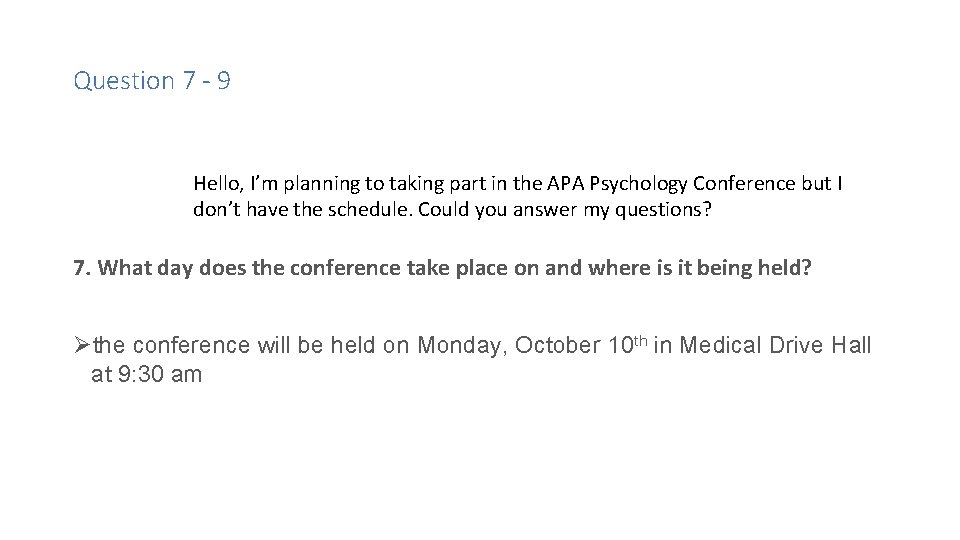Image resolution: width=960 pixels, height=540 pixels.
Task: Click the word 'Hello' in the intro
Action: 218,183
